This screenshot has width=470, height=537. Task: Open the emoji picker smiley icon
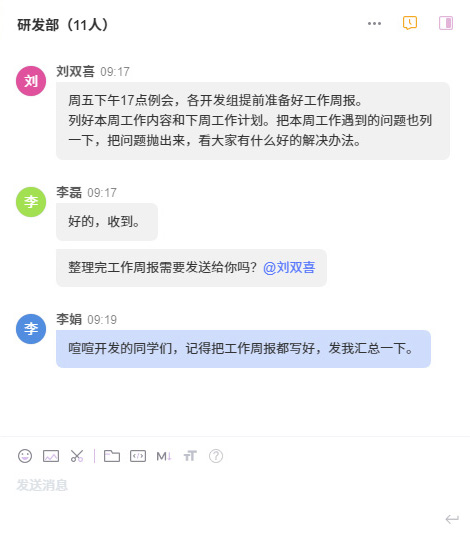tap(25, 456)
